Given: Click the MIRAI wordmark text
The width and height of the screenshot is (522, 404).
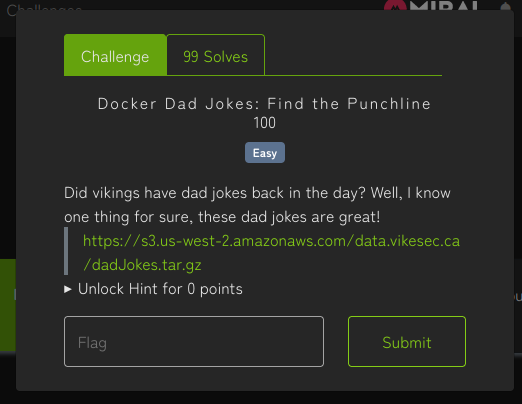Looking at the screenshot, I should coord(444,5).
